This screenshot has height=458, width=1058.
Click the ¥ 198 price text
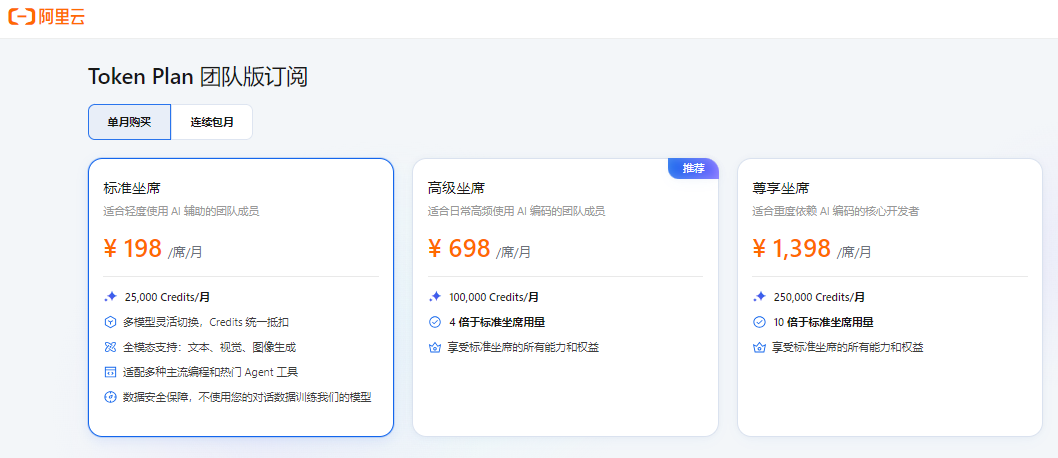133,249
